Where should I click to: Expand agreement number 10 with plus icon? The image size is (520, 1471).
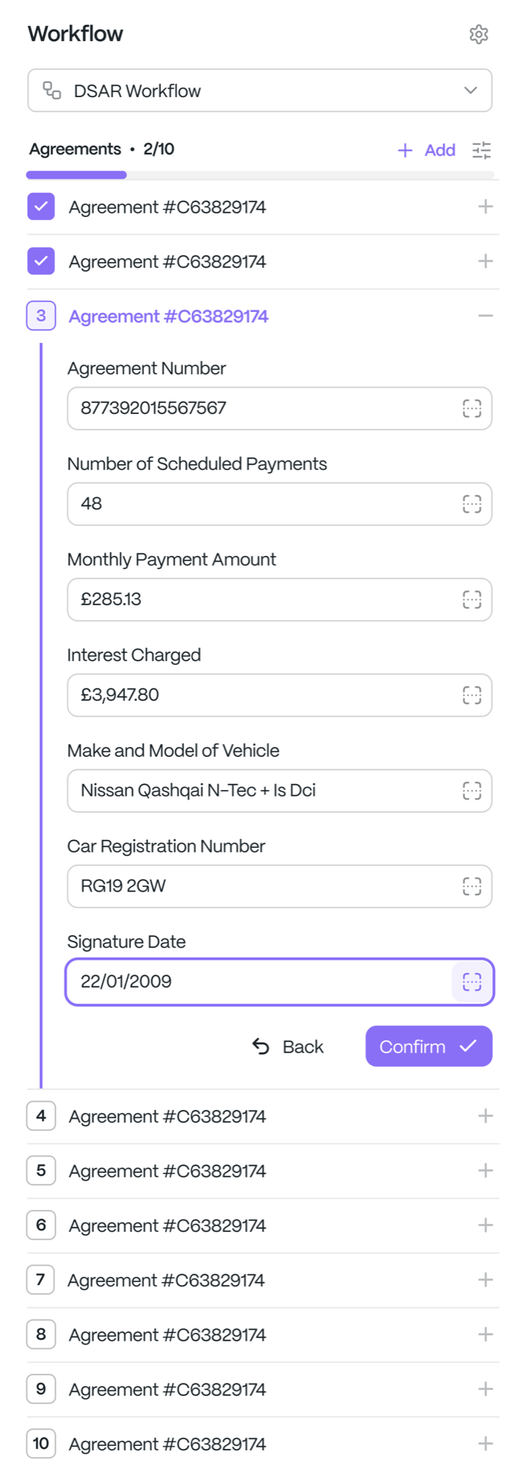pyautogui.click(x=486, y=1444)
